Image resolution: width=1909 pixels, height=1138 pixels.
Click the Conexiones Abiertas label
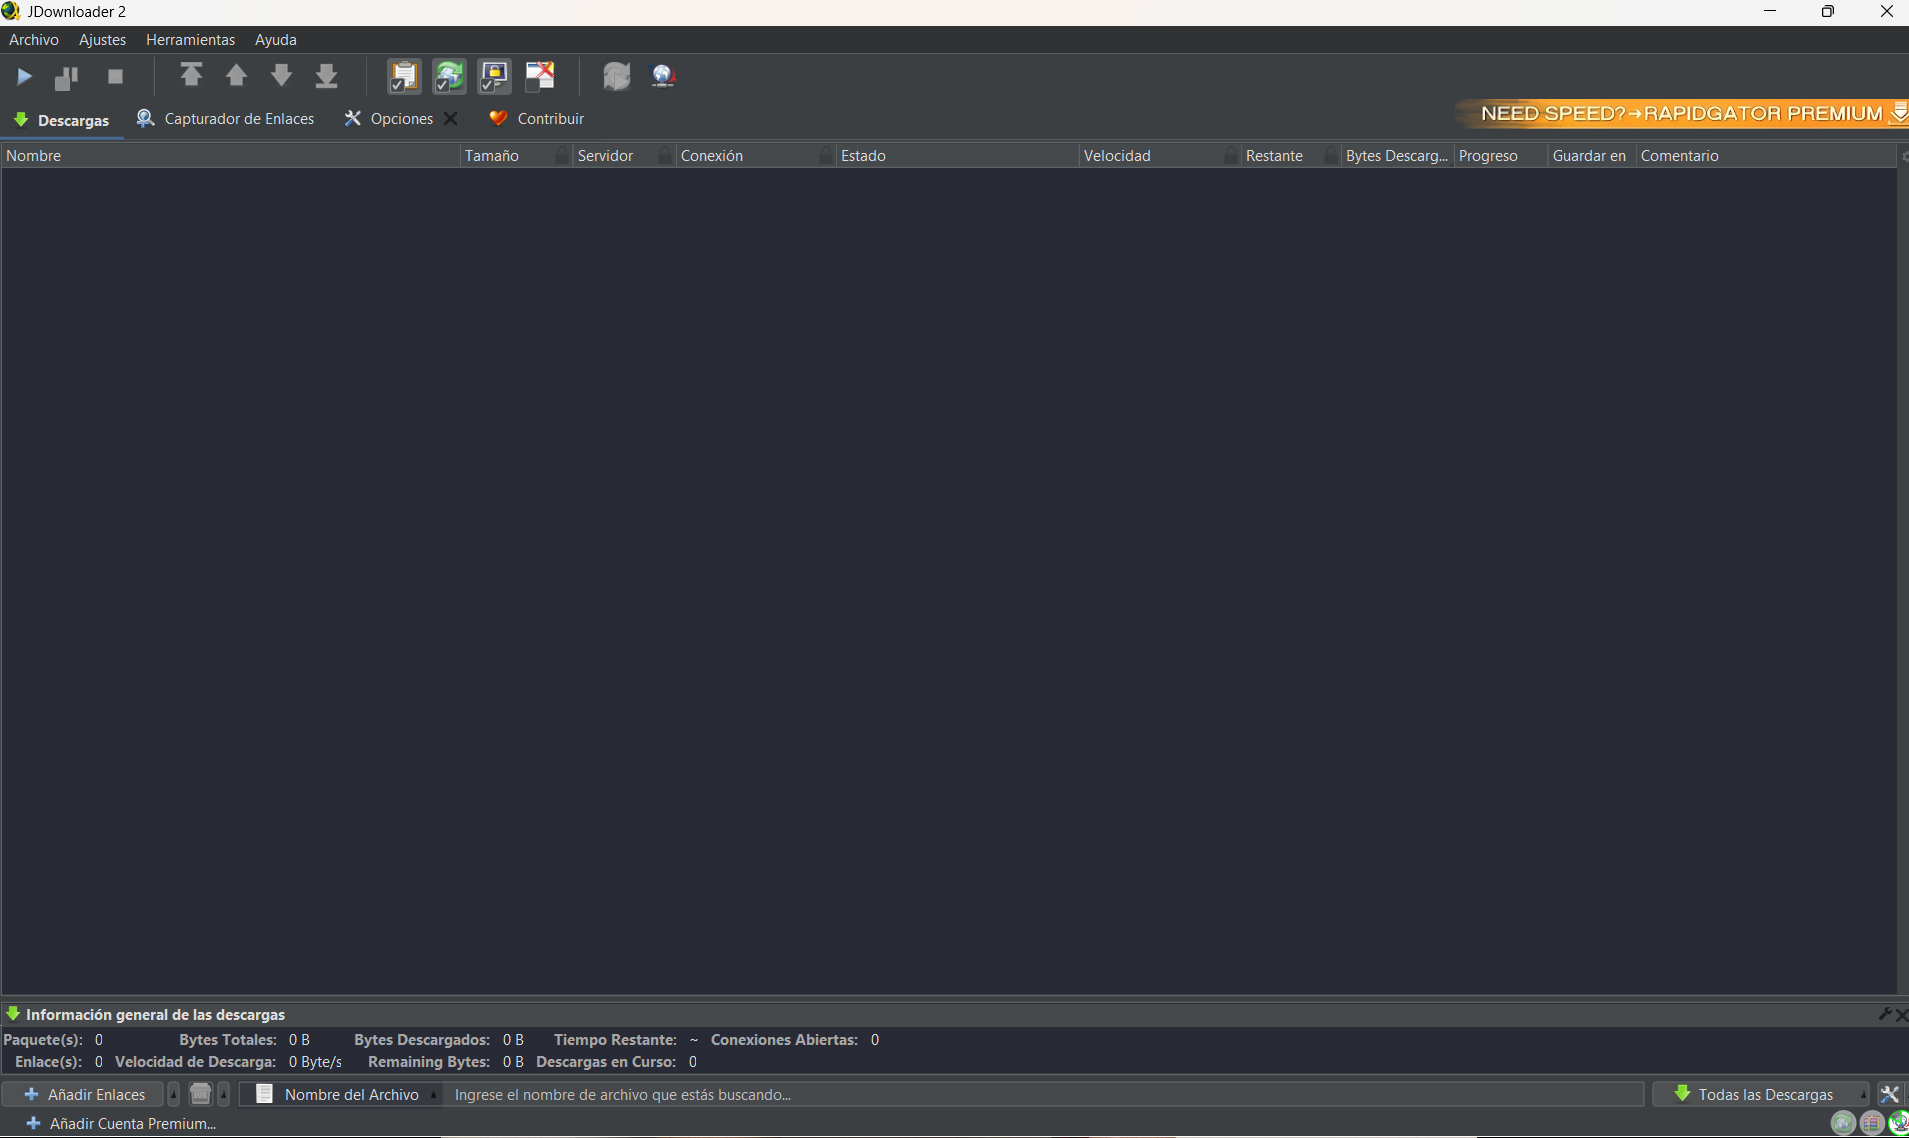click(x=785, y=1040)
